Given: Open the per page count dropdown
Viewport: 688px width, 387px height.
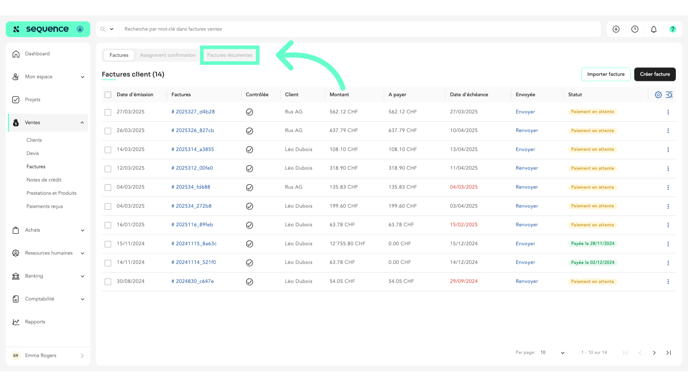Looking at the screenshot, I should pos(552,353).
